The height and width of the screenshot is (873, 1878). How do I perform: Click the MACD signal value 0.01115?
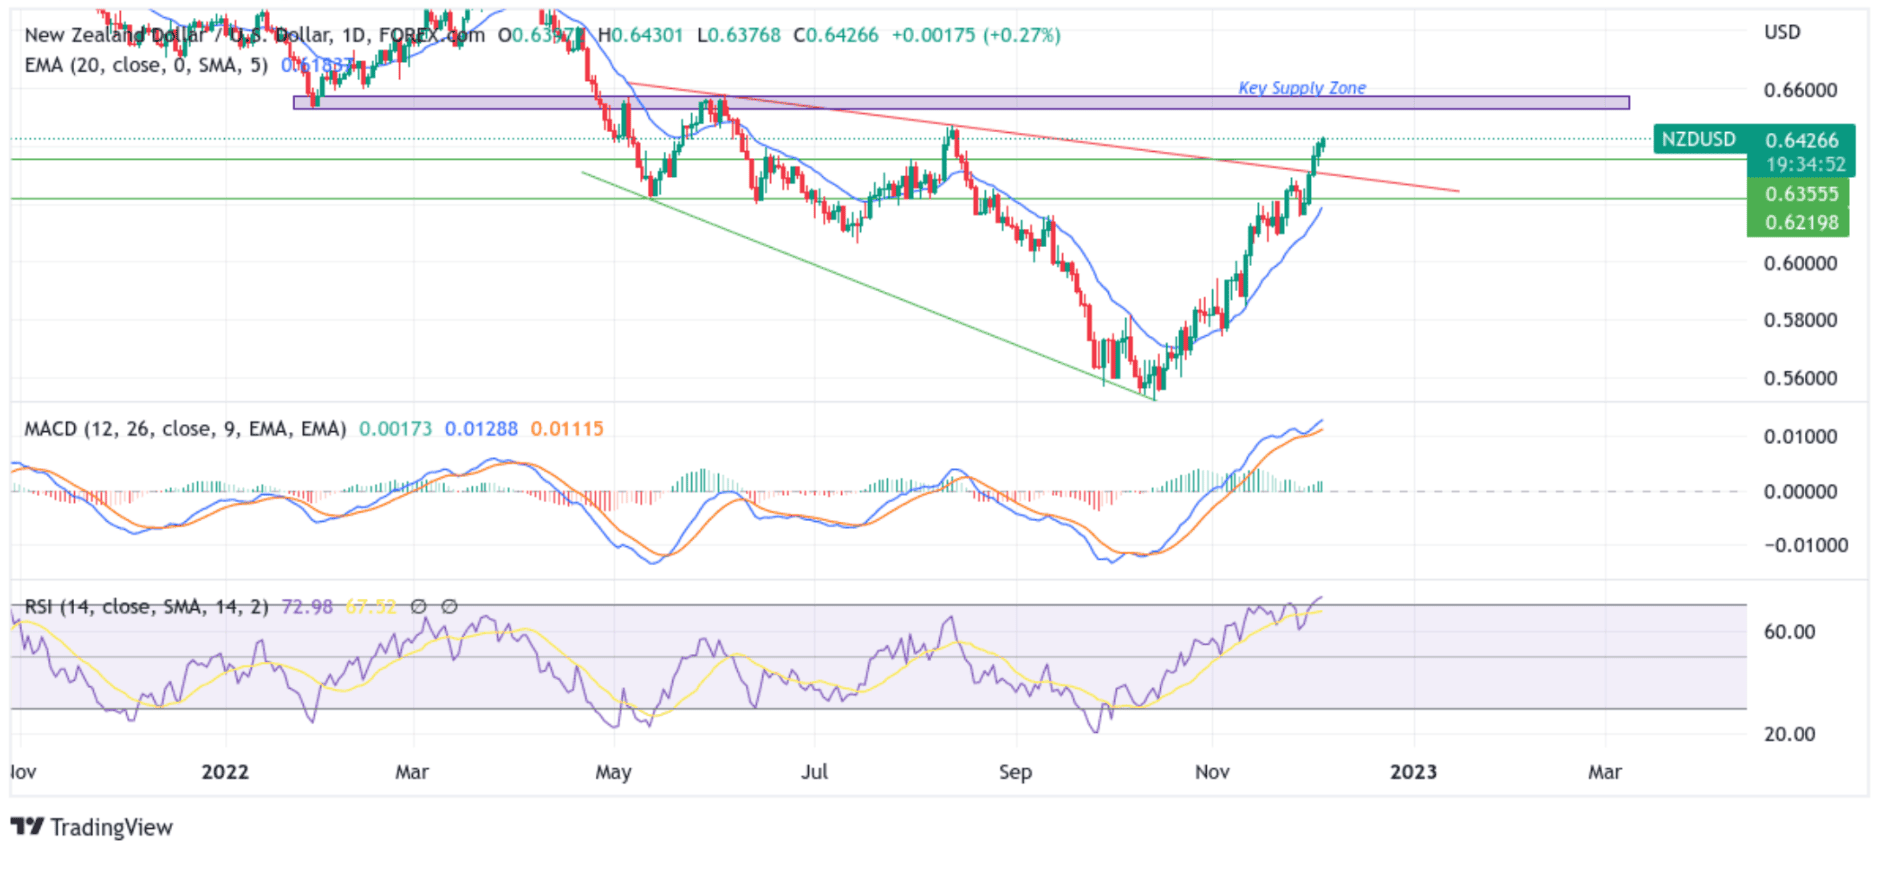[x=567, y=429]
